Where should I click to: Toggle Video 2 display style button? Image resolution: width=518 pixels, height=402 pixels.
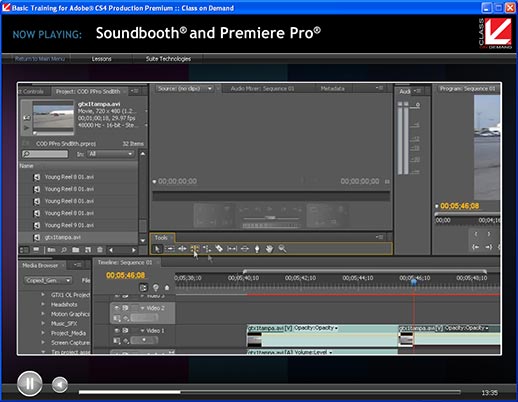pos(117,318)
